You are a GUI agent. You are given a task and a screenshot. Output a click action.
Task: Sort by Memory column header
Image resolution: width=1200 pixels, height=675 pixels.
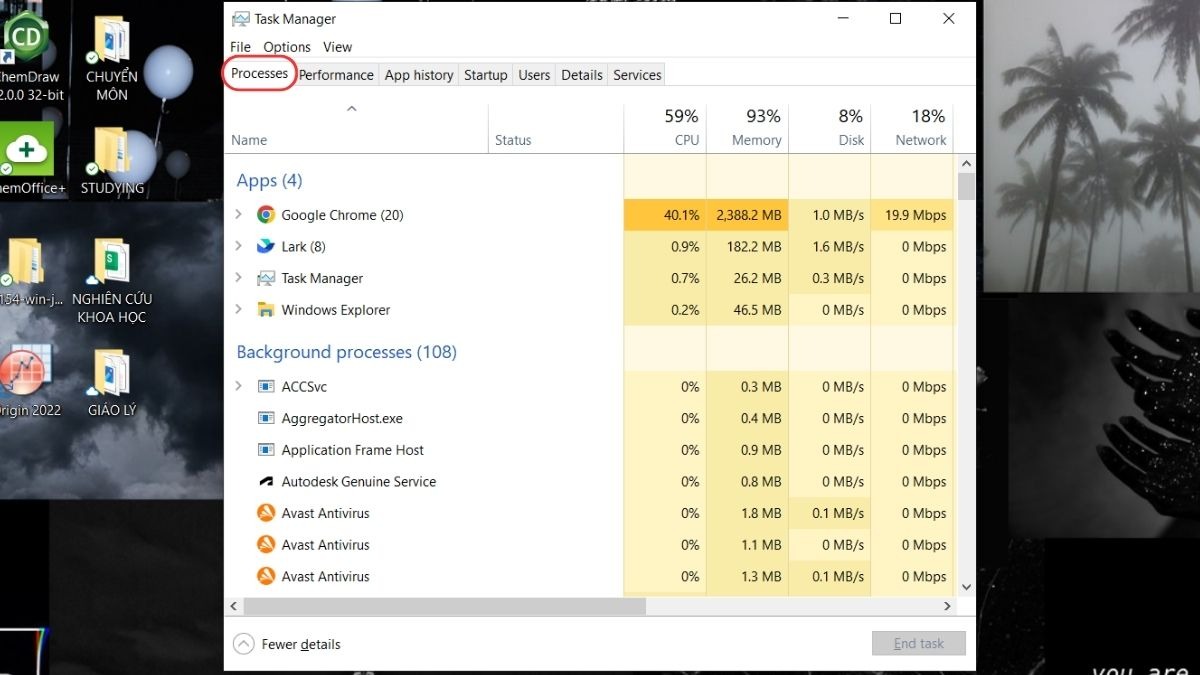pos(747,127)
